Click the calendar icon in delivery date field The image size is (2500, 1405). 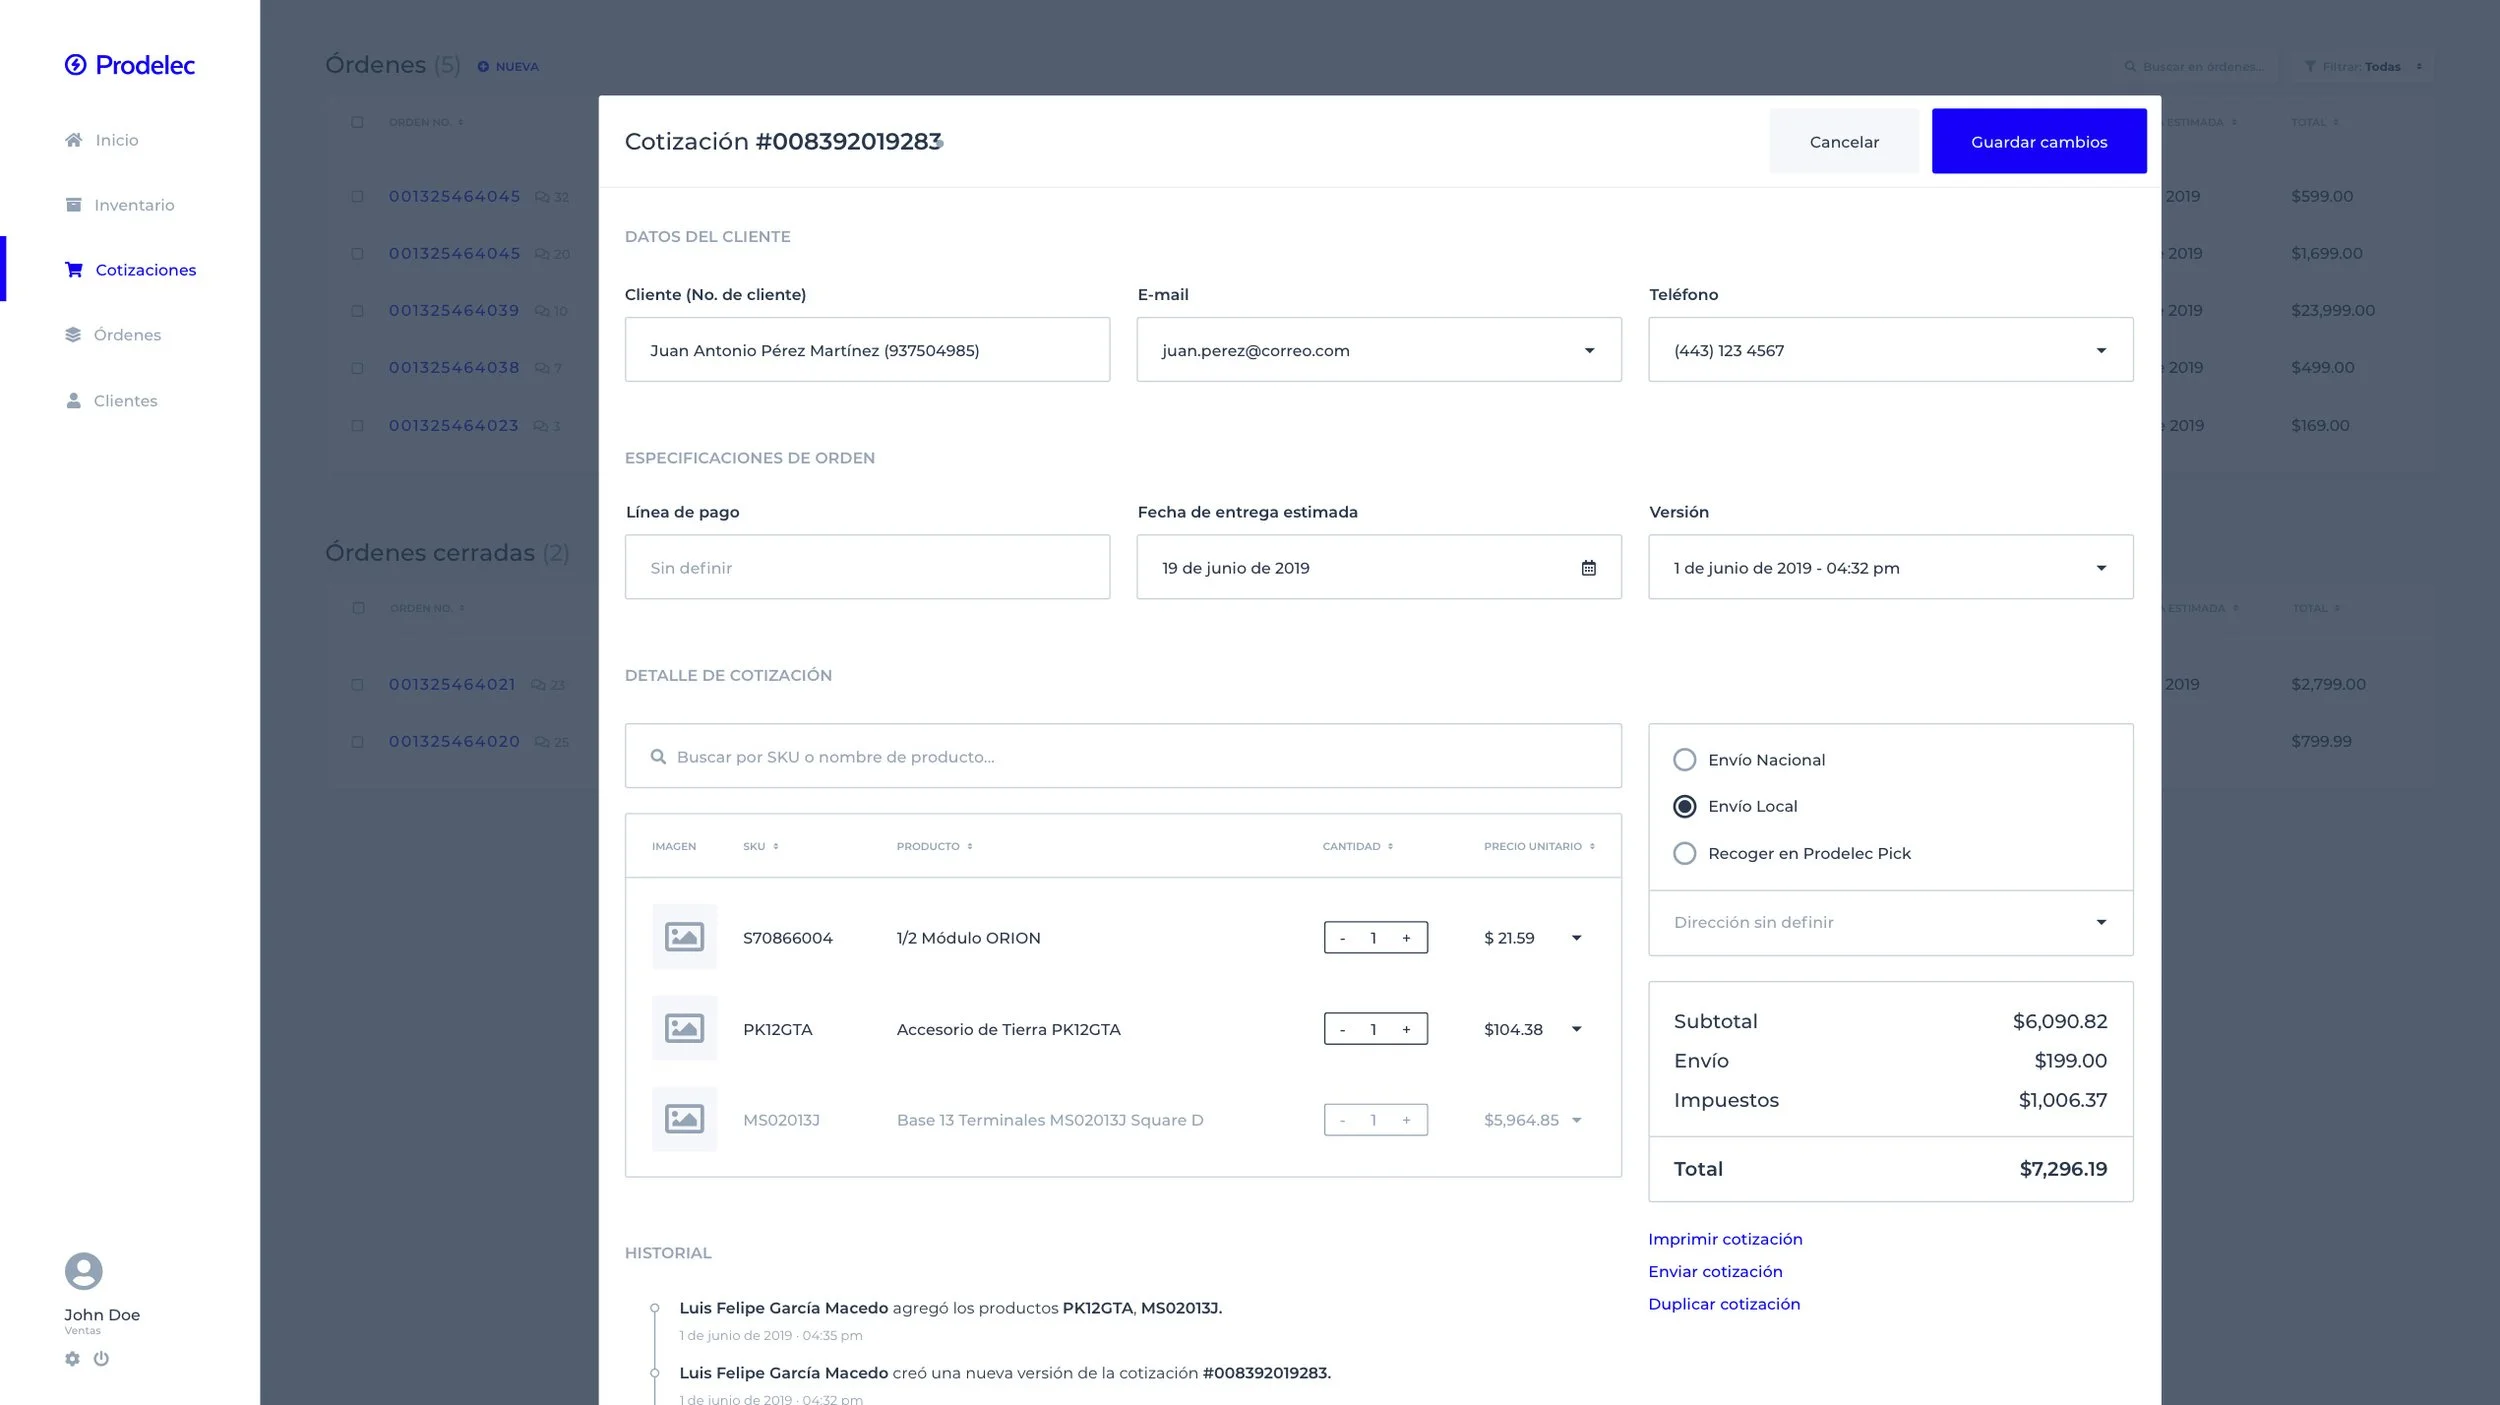pos(1588,568)
